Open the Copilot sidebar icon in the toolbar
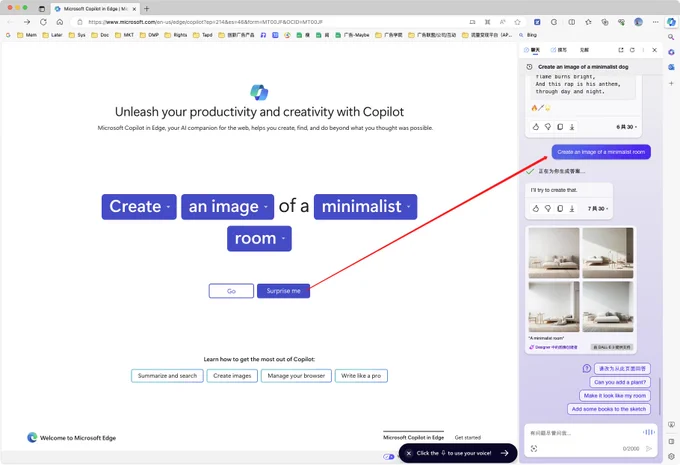Viewport: 680px width, 465px height. tap(671, 22)
